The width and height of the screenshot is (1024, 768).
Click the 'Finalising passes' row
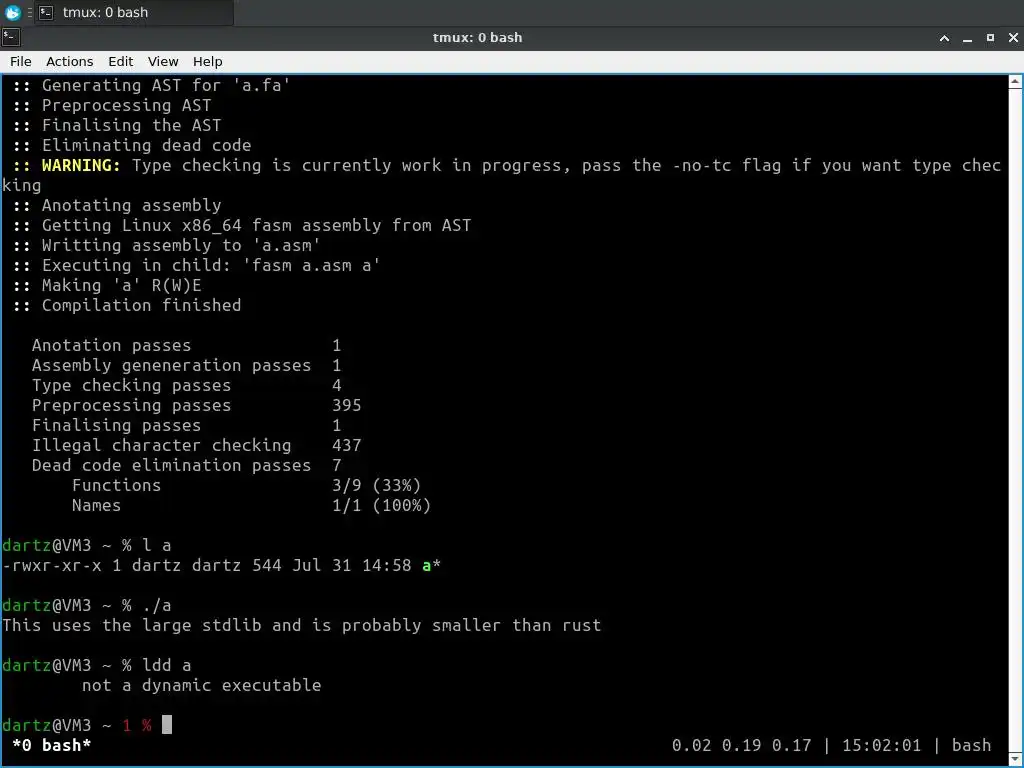click(x=186, y=425)
